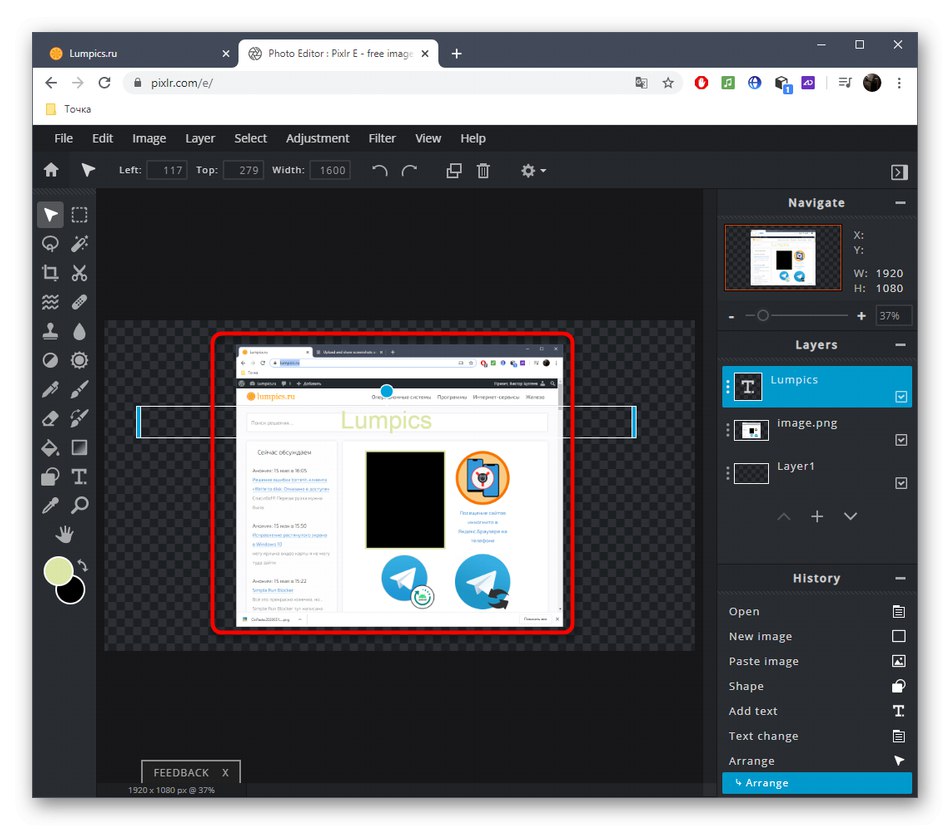Dismiss the FEEDBACK box with X
Image resolution: width=950 pixels, height=830 pixels.
(225, 772)
